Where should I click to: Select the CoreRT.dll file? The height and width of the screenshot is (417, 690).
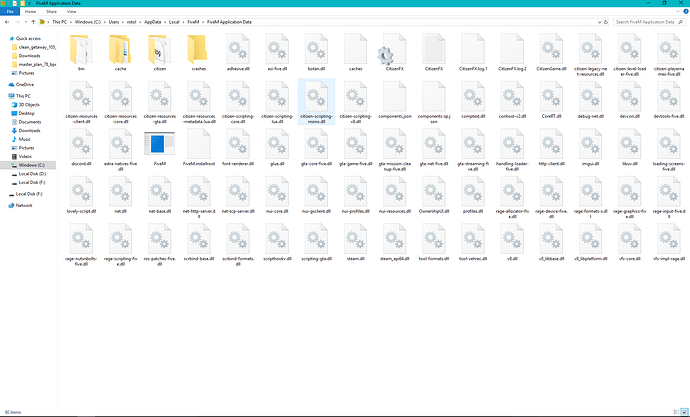[x=551, y=100]
